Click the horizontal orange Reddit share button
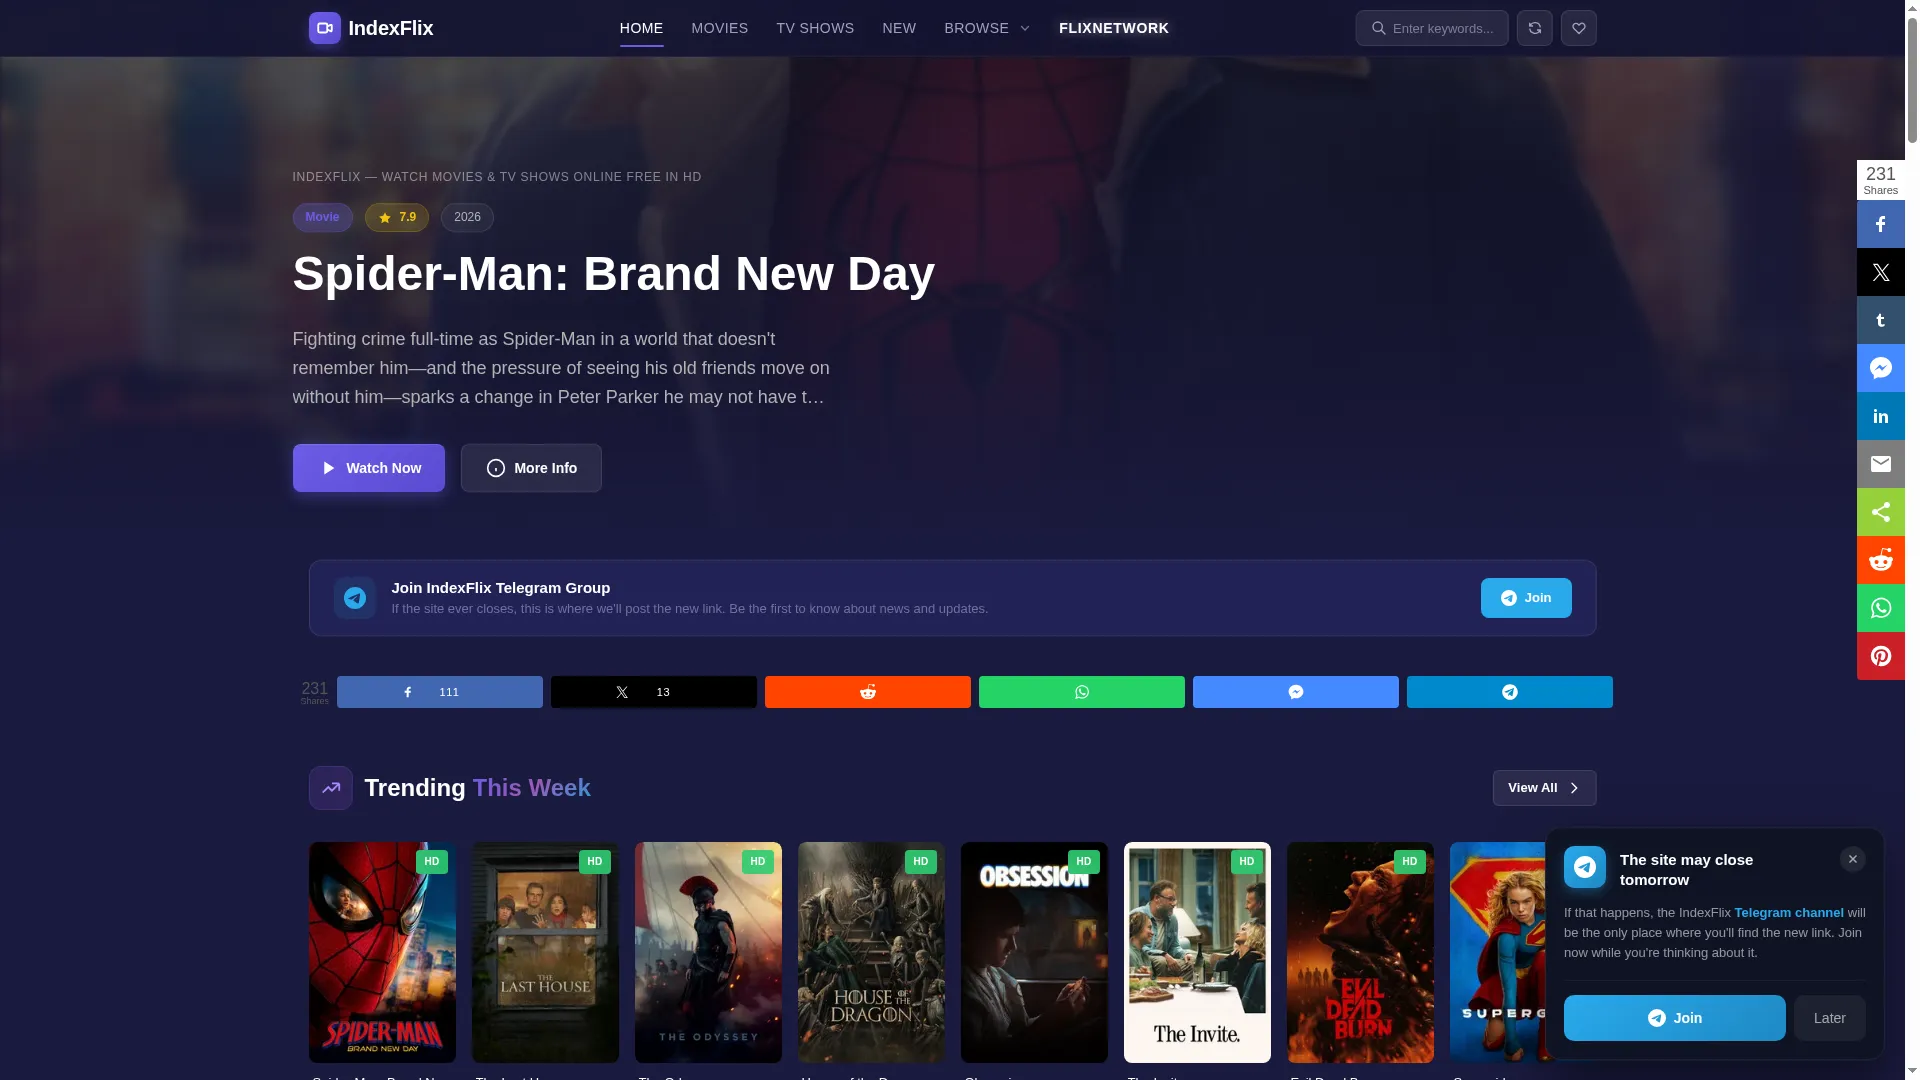This screenshot has width=1920, height=1080. [868, 692]
